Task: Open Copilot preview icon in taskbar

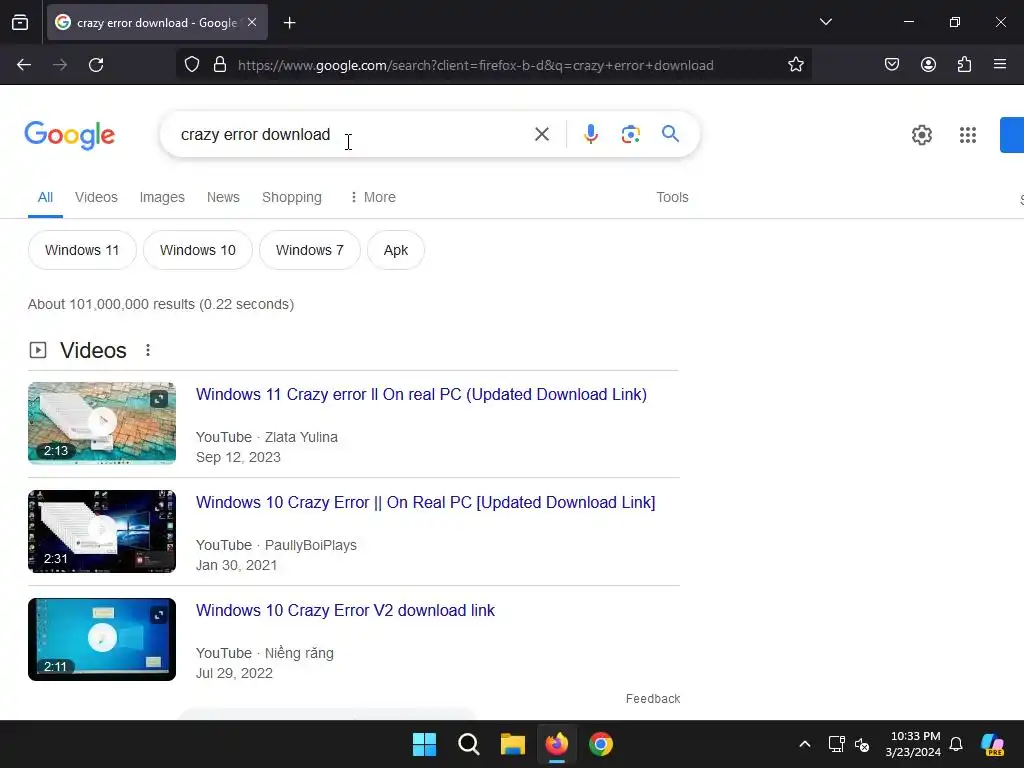Action: pyautogui.click(x=992, y=744)
